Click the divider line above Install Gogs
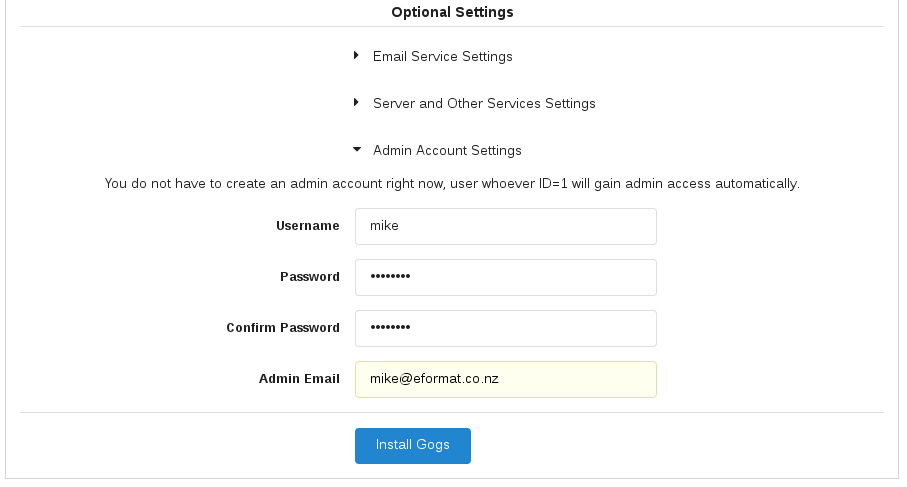This screenshot has height=487, width=907. pyautogui.click(x=452, y=412)
